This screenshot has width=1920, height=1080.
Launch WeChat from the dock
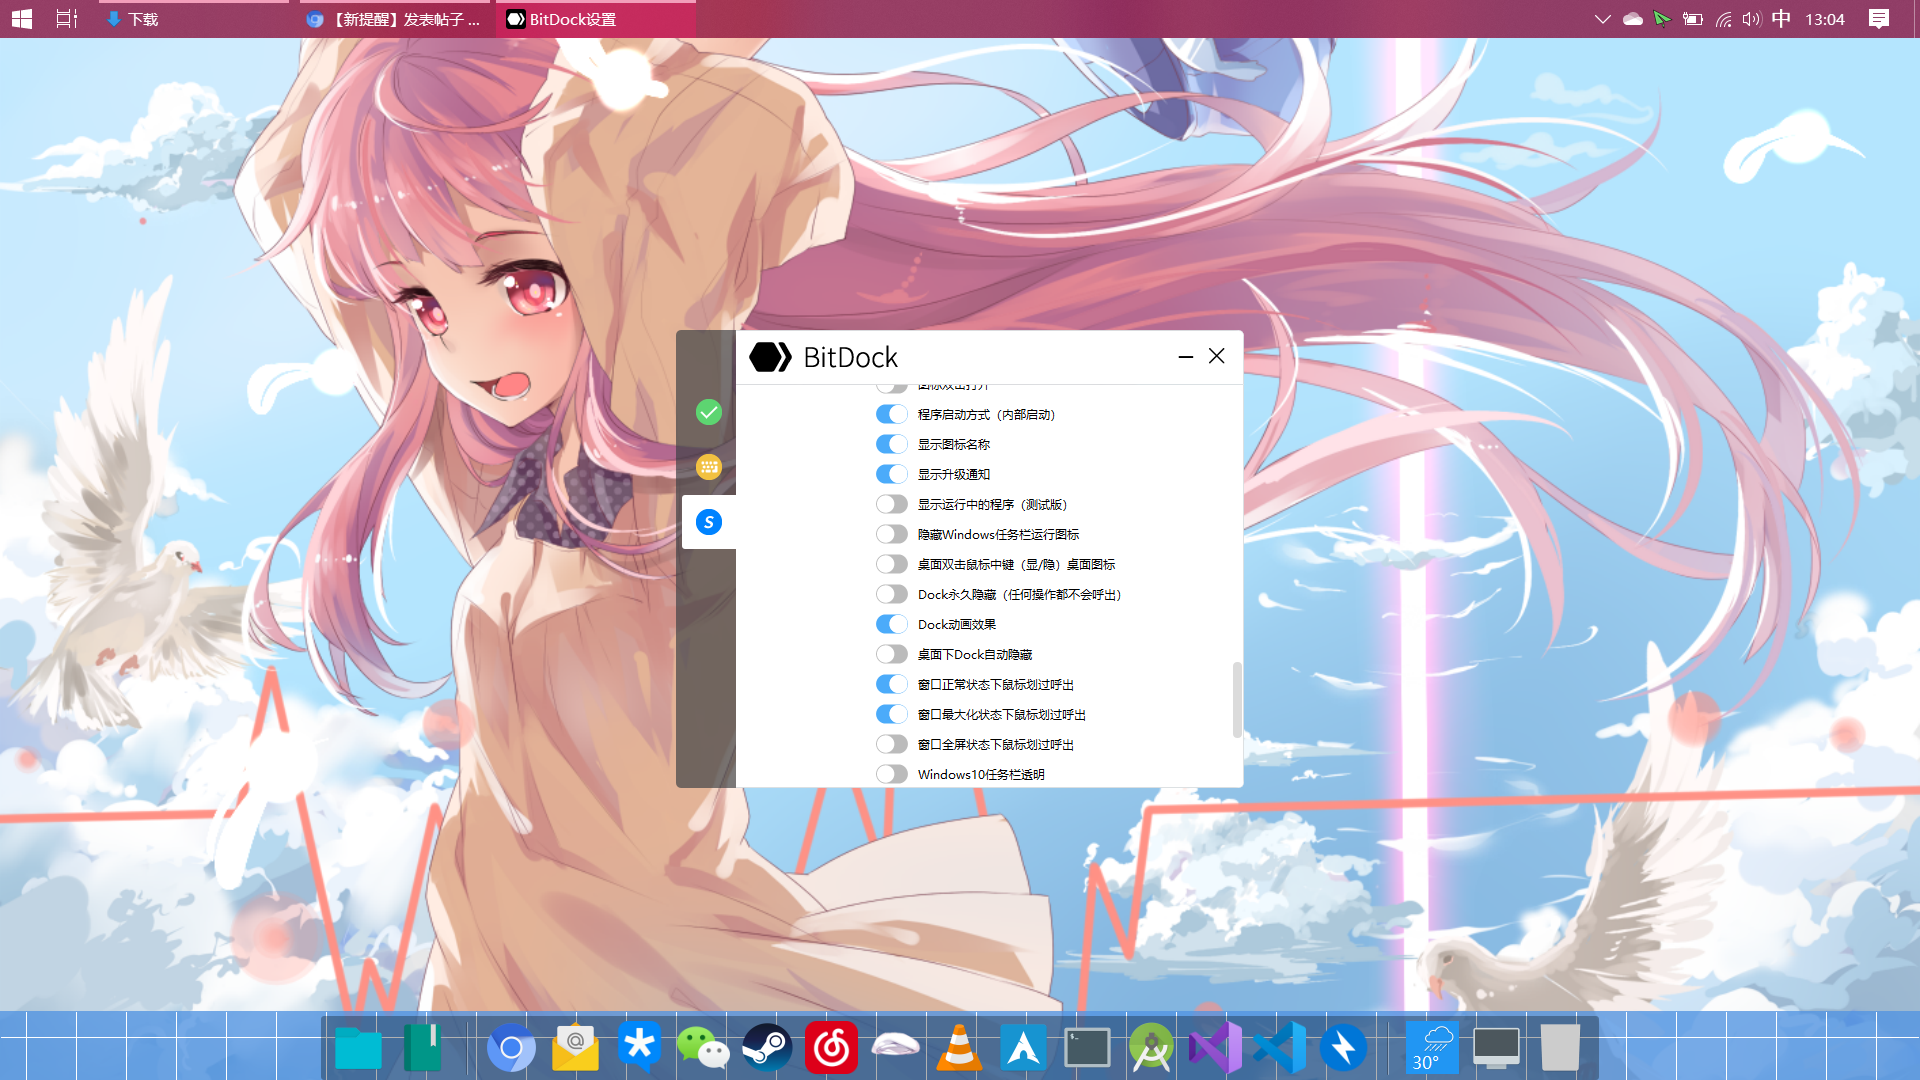tap(702, 1047)
